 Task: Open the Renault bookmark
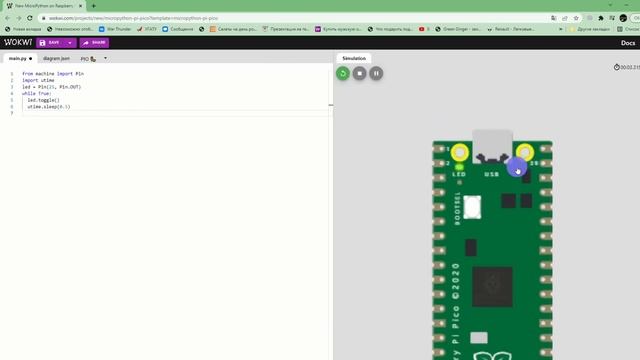tap(511, 29)
